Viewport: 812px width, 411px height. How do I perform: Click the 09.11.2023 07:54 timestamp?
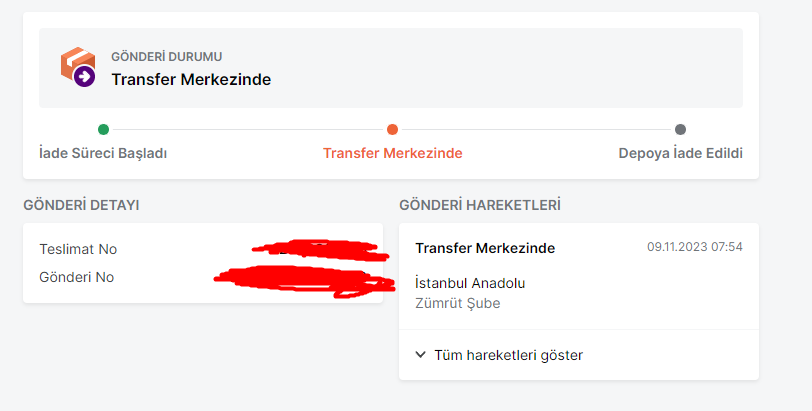point(694,247)
